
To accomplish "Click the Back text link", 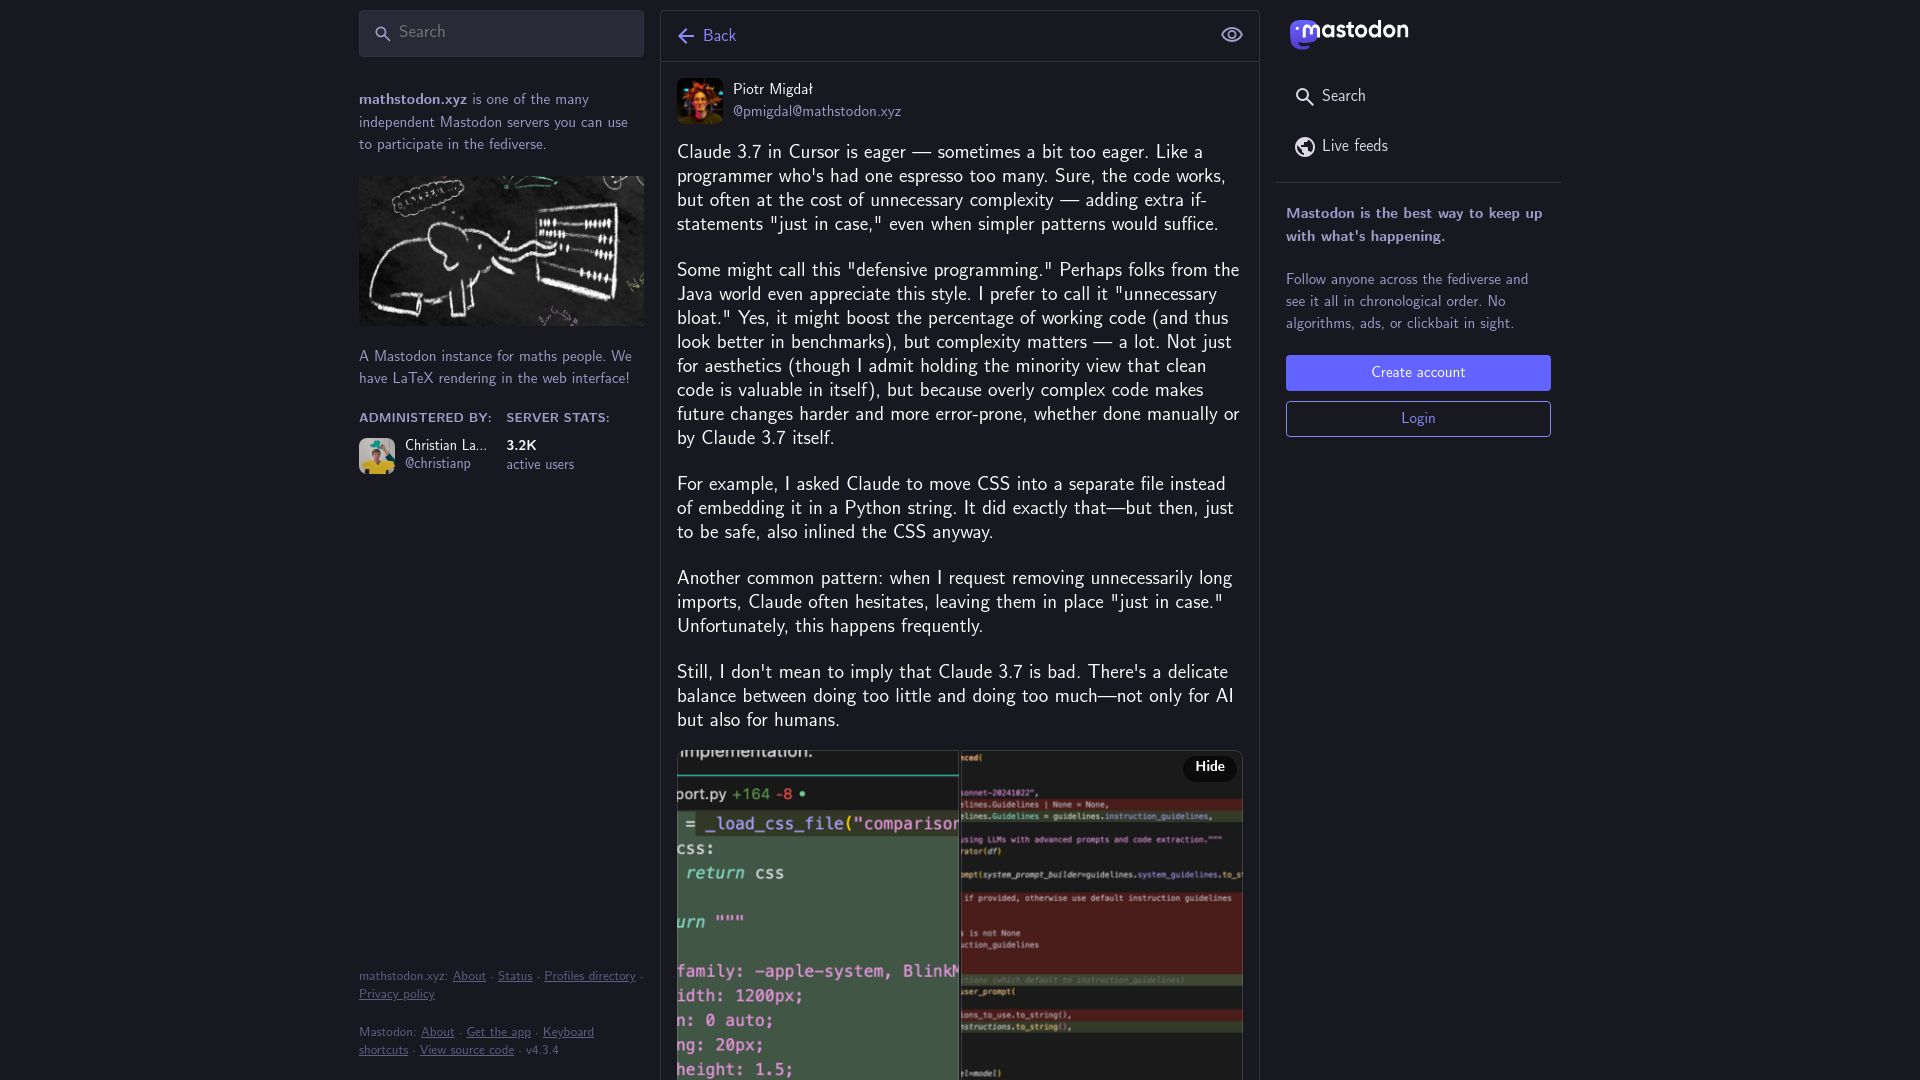I will [719, 36].
